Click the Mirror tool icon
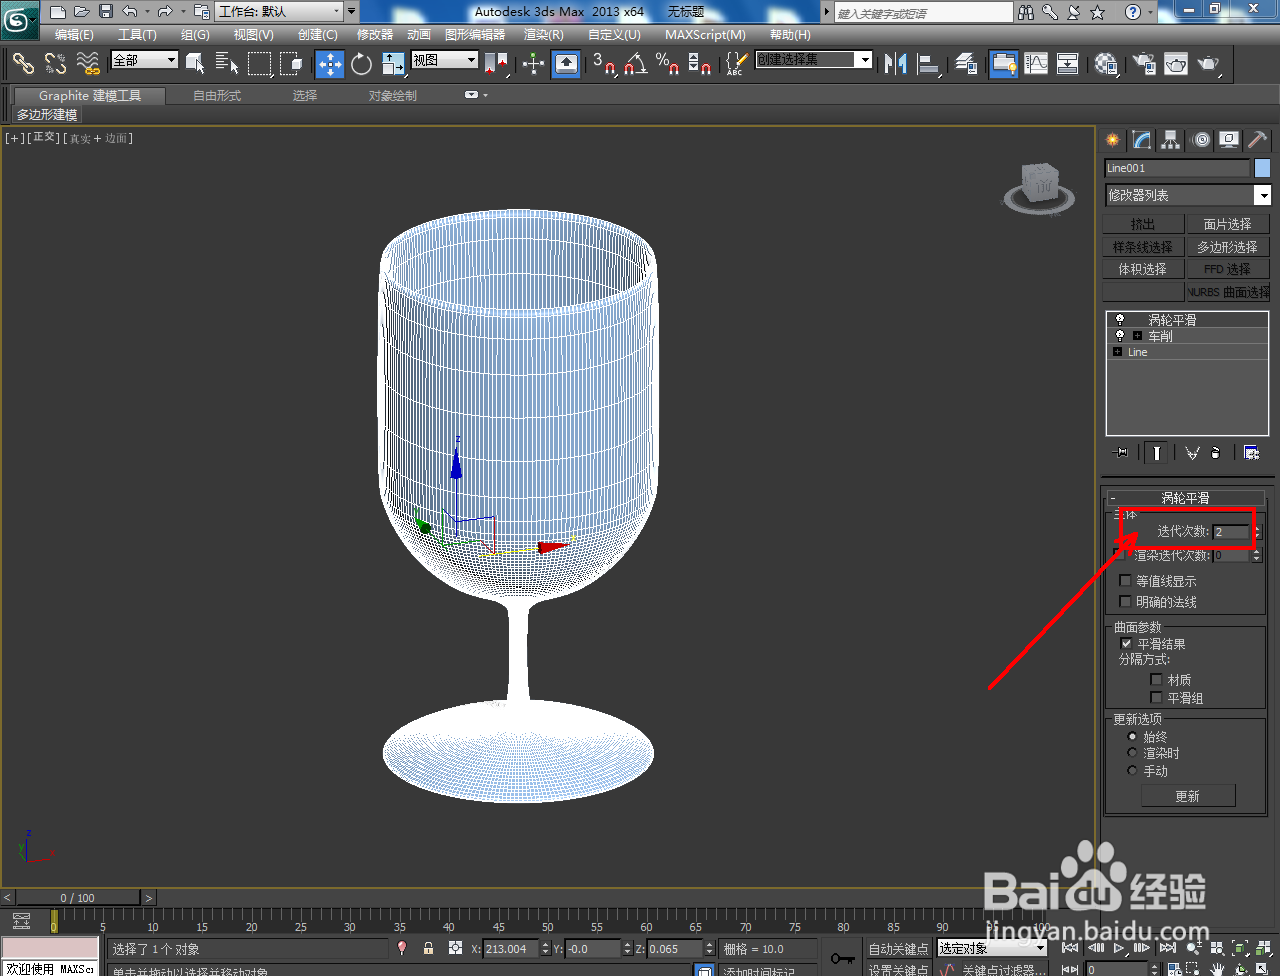1280x976 pixels. [x=896, y=64]
